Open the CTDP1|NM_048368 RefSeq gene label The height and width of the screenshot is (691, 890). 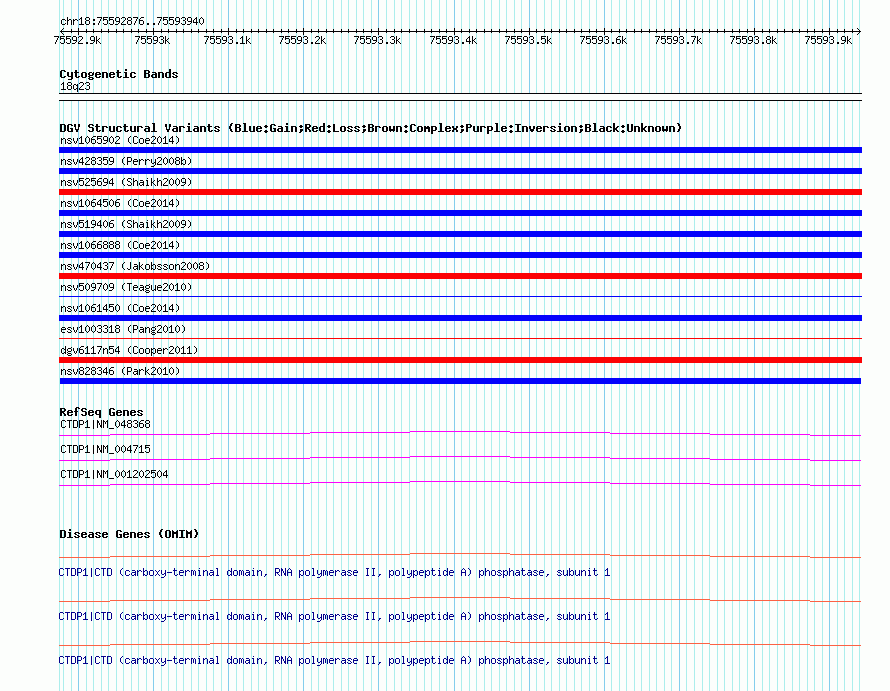105,424
